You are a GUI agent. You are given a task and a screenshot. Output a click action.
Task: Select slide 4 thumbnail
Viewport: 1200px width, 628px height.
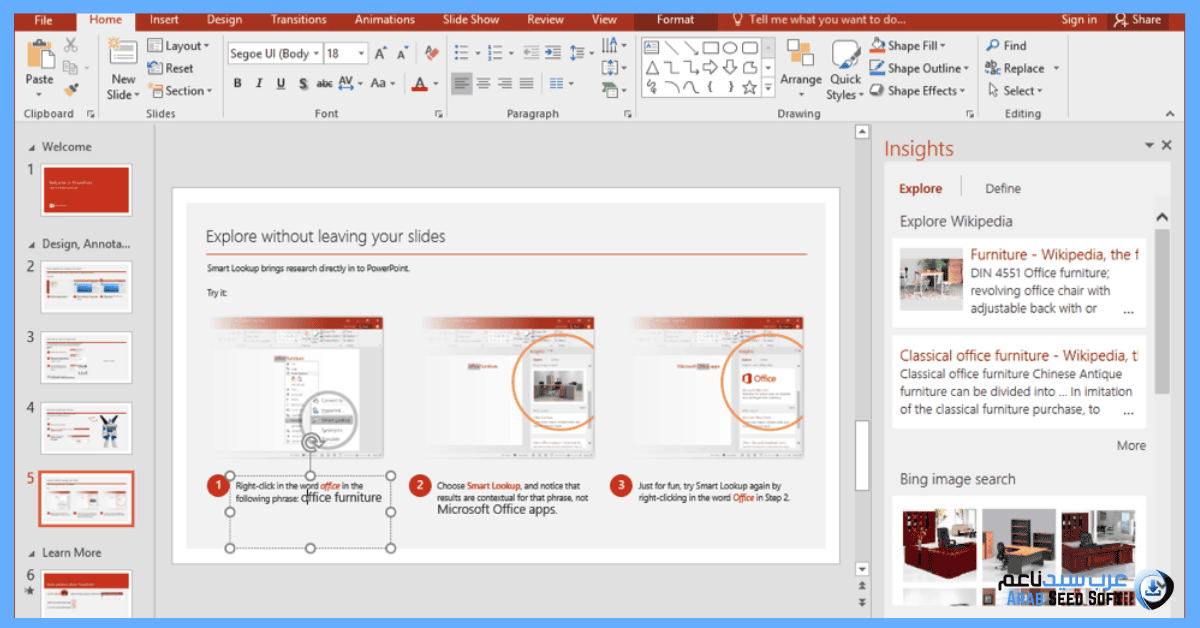[86, 427]
